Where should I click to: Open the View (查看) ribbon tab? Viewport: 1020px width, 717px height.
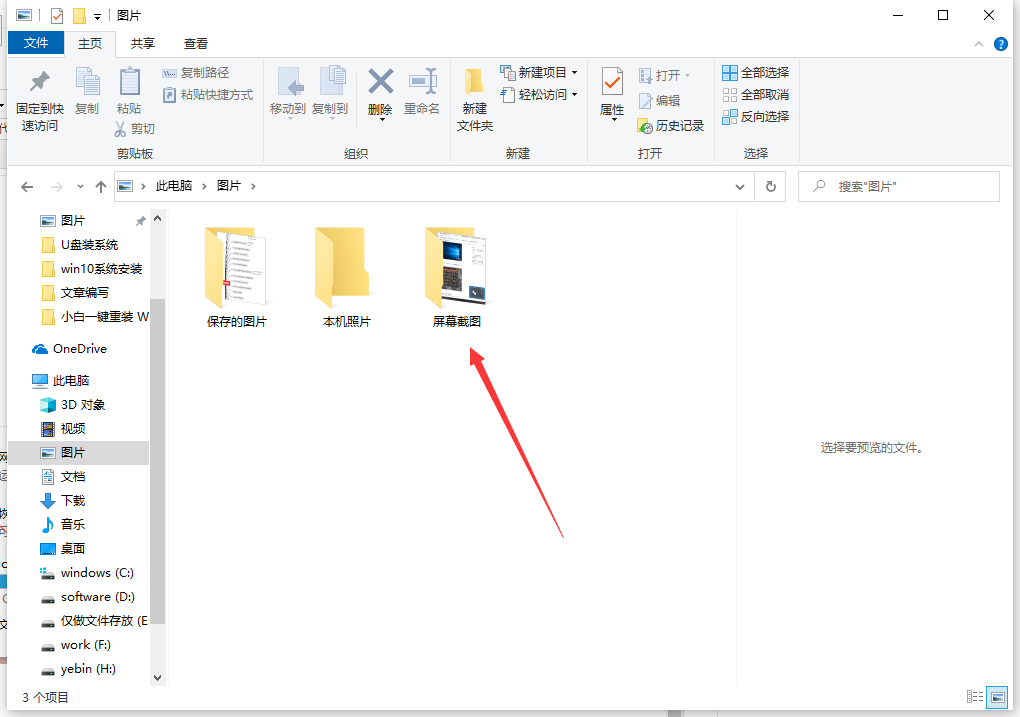pos(196,43)
